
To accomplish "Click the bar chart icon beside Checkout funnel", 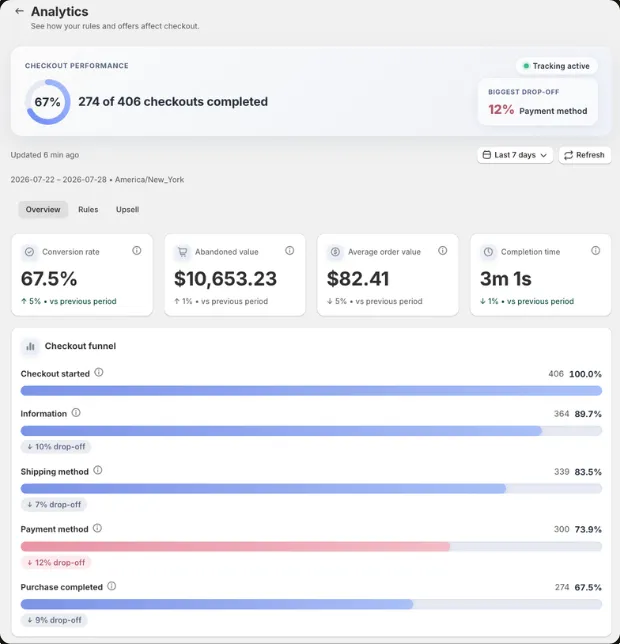I will (30, 347).
